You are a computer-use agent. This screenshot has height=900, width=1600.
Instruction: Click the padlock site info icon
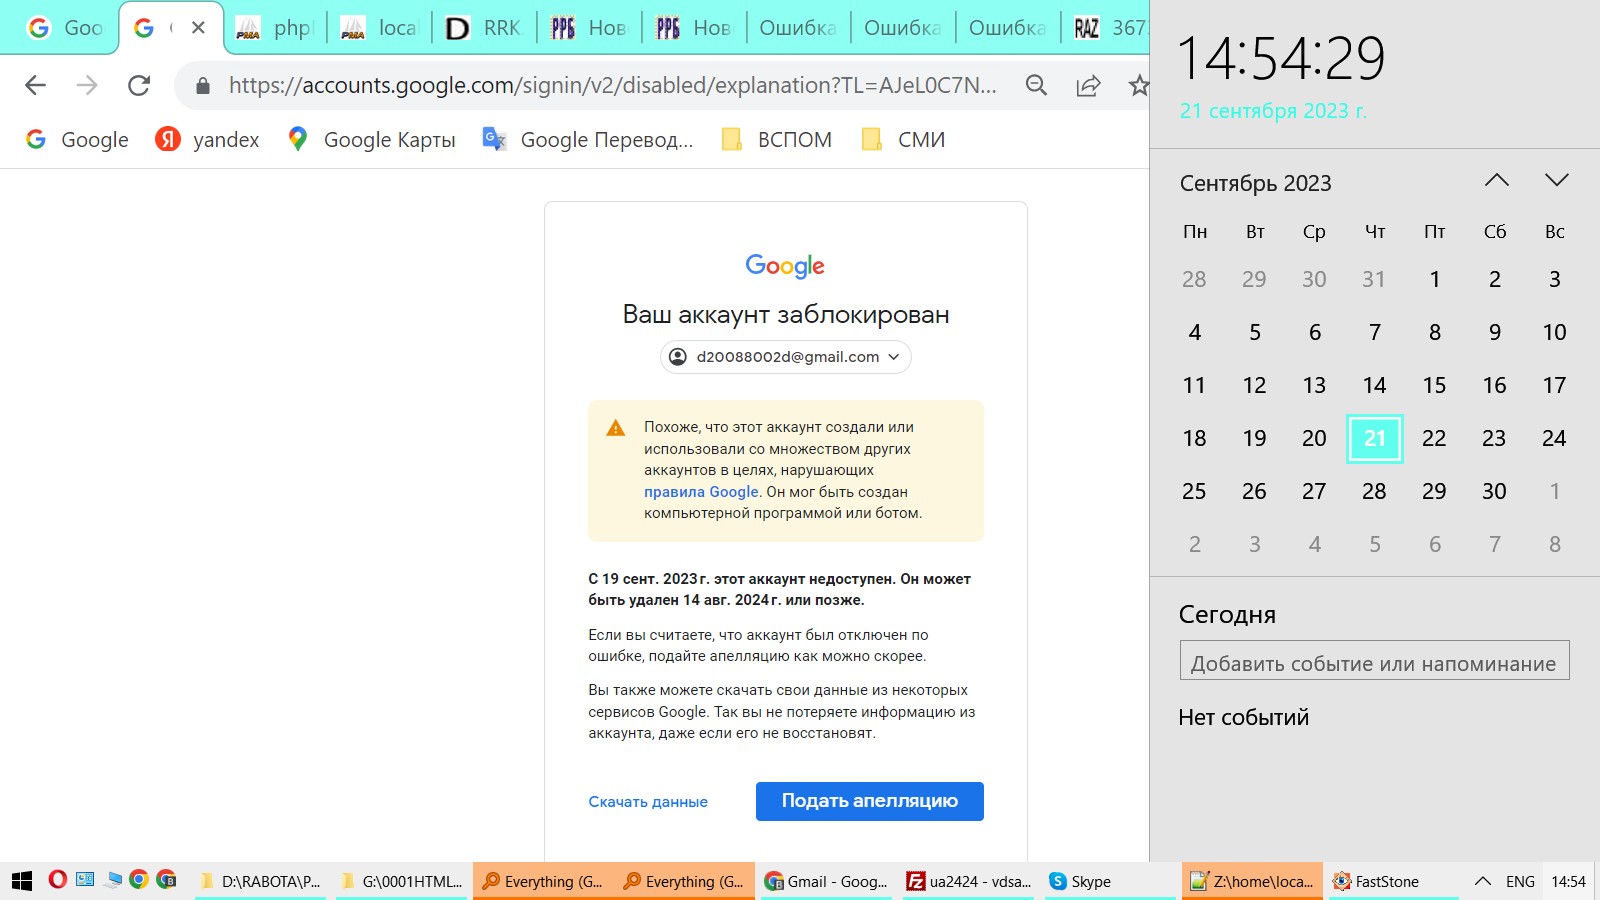tap(203, 86)
